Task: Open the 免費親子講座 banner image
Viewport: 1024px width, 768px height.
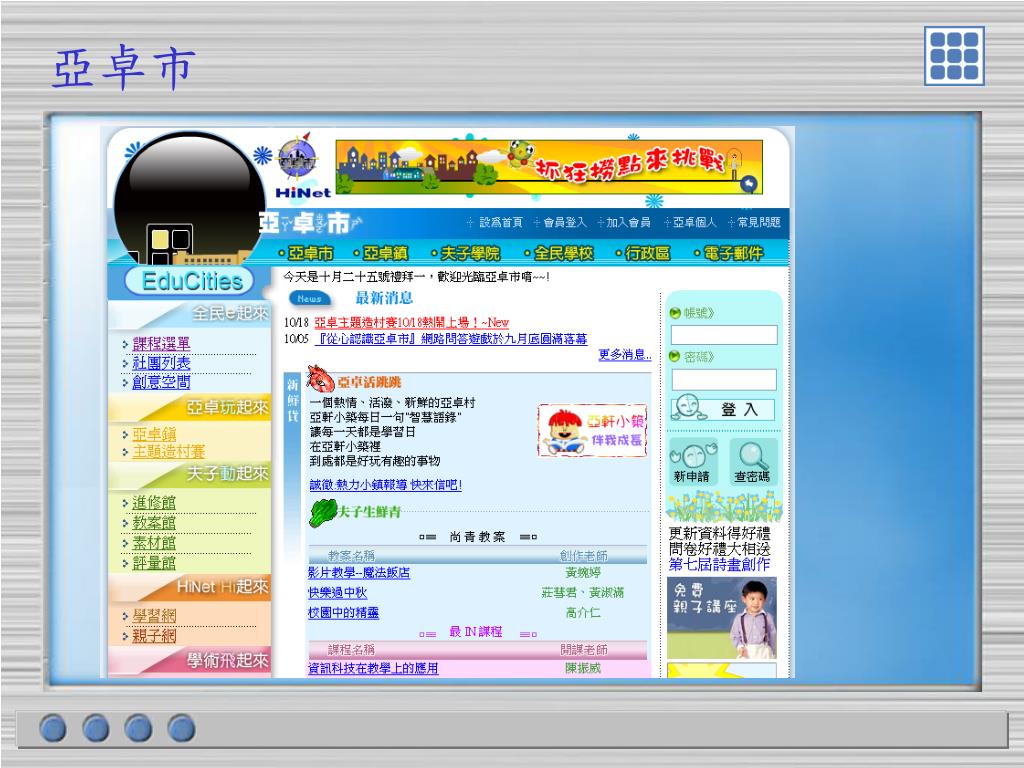Action: click(722, 618)
